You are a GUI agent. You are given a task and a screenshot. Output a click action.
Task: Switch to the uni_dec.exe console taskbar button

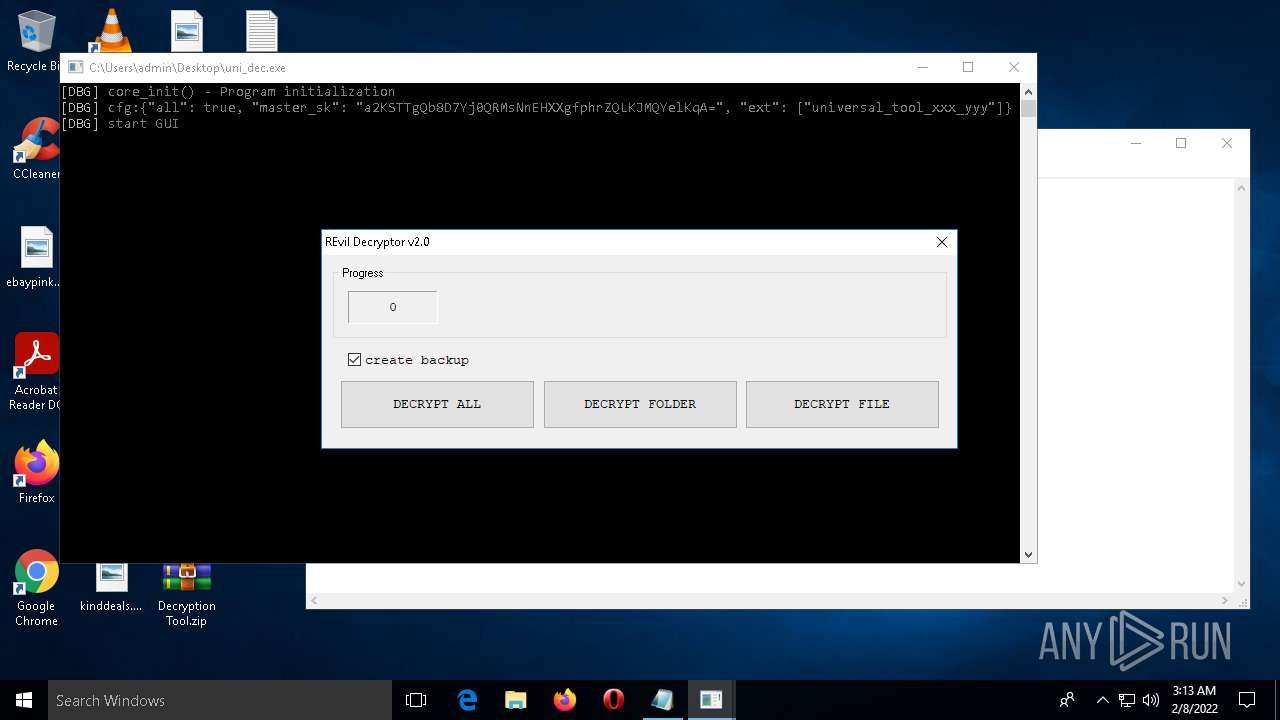(711, 700)
